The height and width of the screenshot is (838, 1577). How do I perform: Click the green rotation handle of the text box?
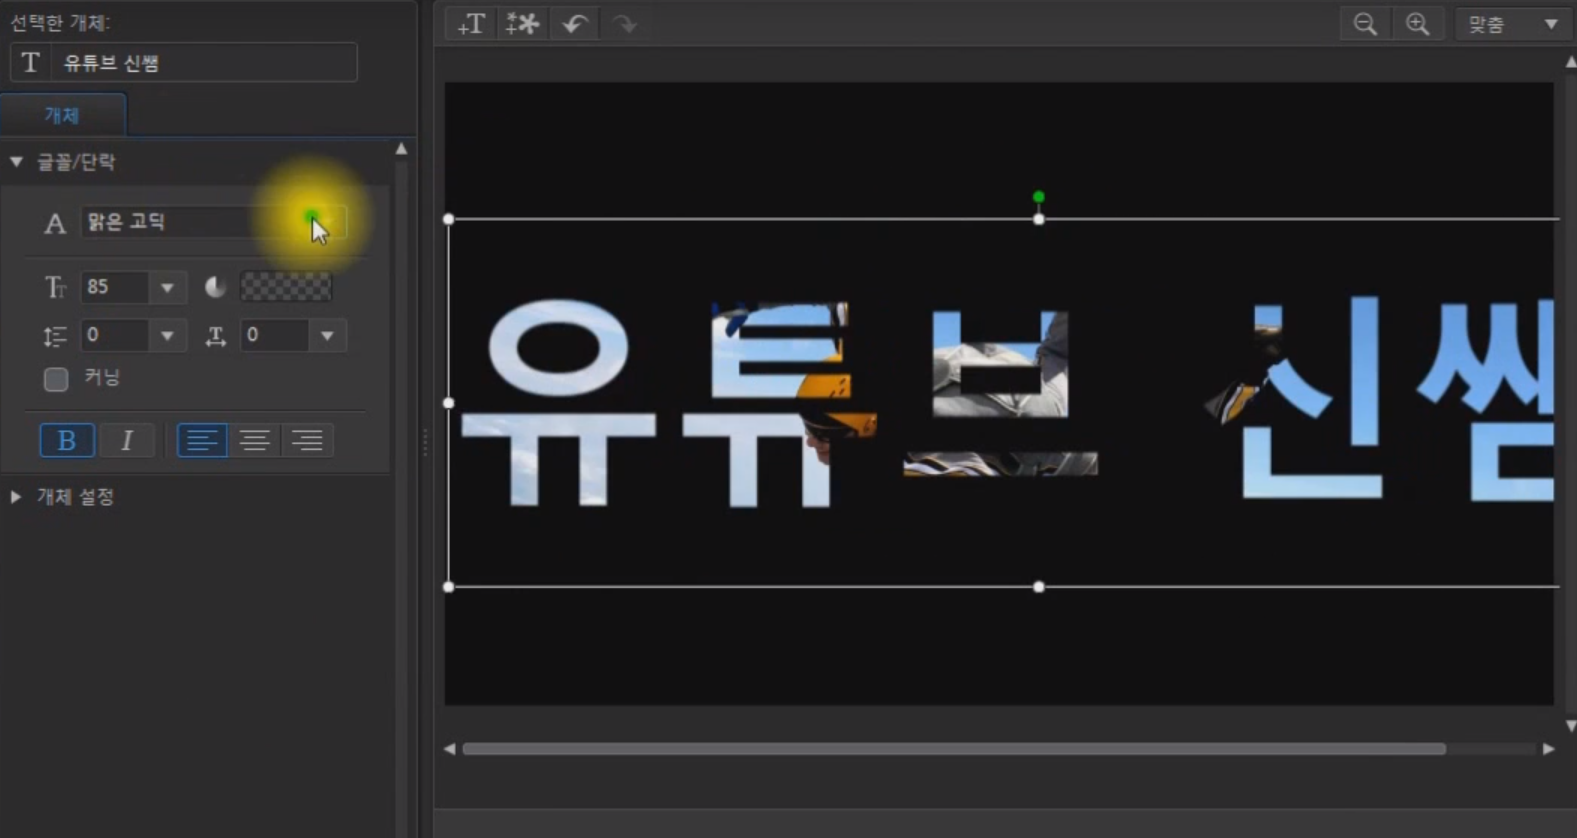1039,197
